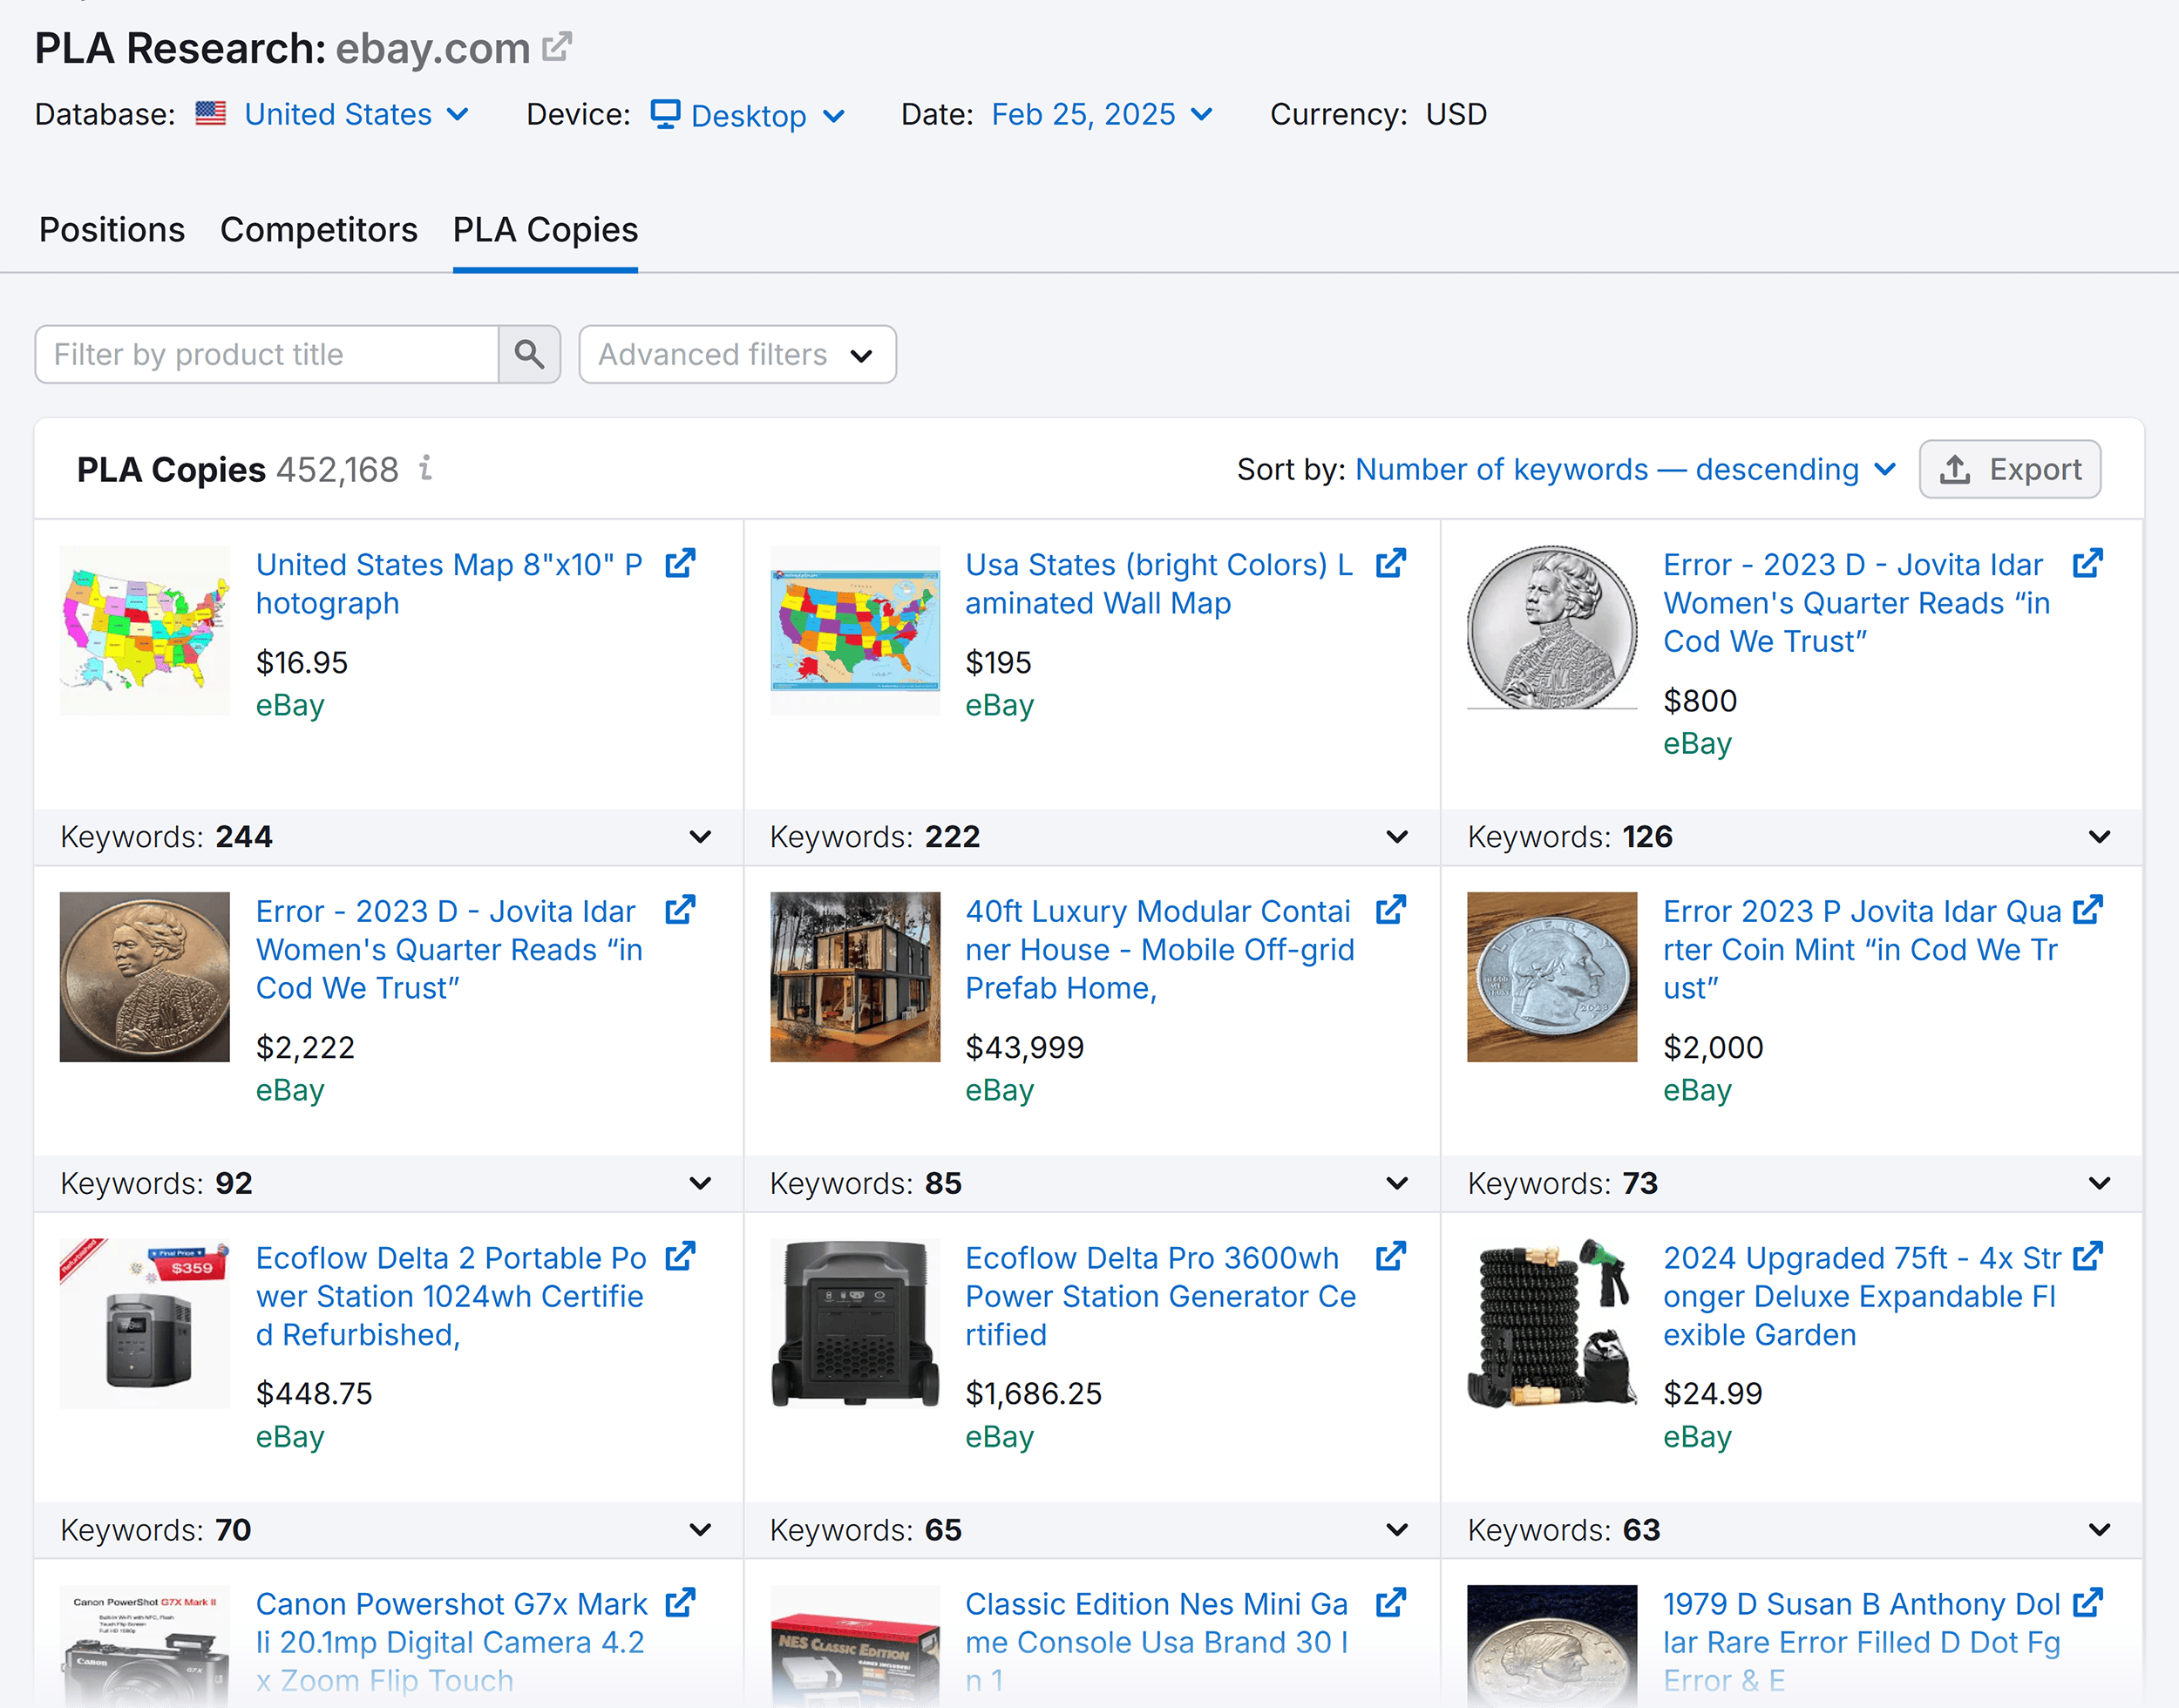Click the $43,999 price text

(1024, 1047)
